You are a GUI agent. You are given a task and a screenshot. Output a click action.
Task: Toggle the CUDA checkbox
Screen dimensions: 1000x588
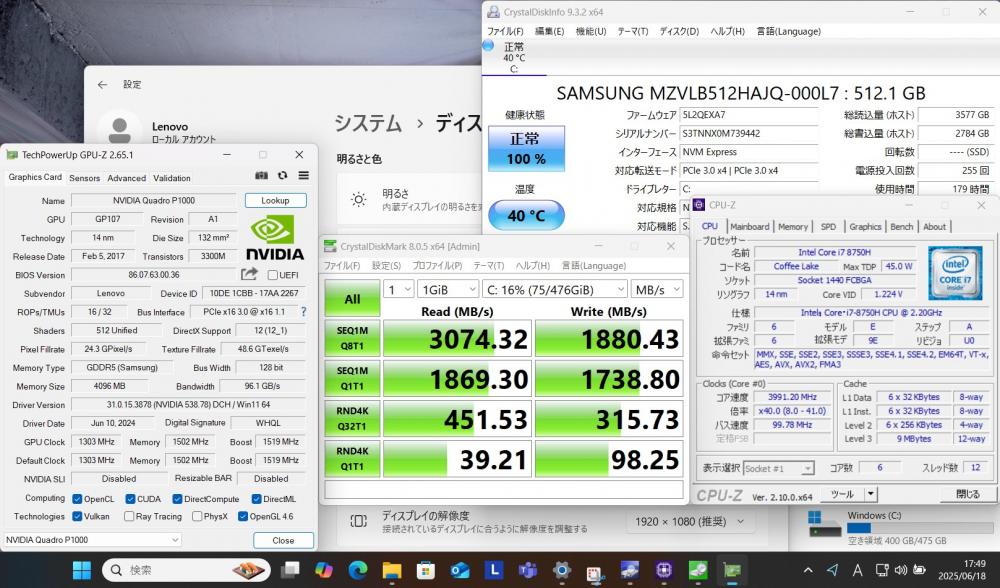pyautogui.click(x=130, y=499)
